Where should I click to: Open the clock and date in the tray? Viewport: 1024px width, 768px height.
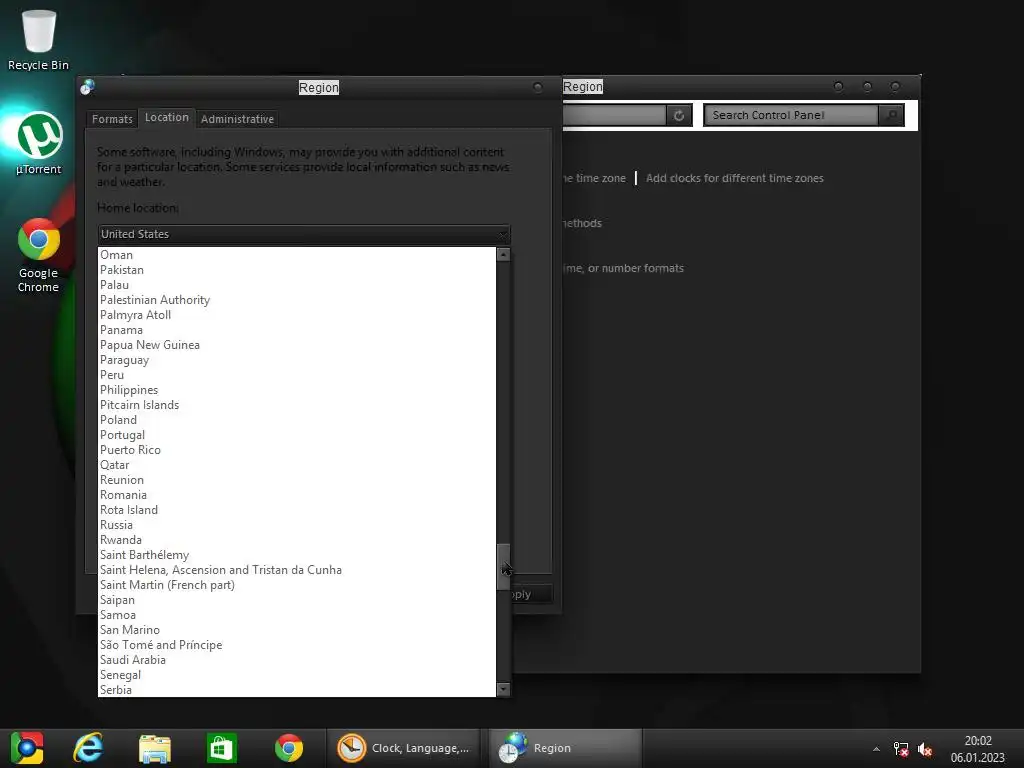978,749
